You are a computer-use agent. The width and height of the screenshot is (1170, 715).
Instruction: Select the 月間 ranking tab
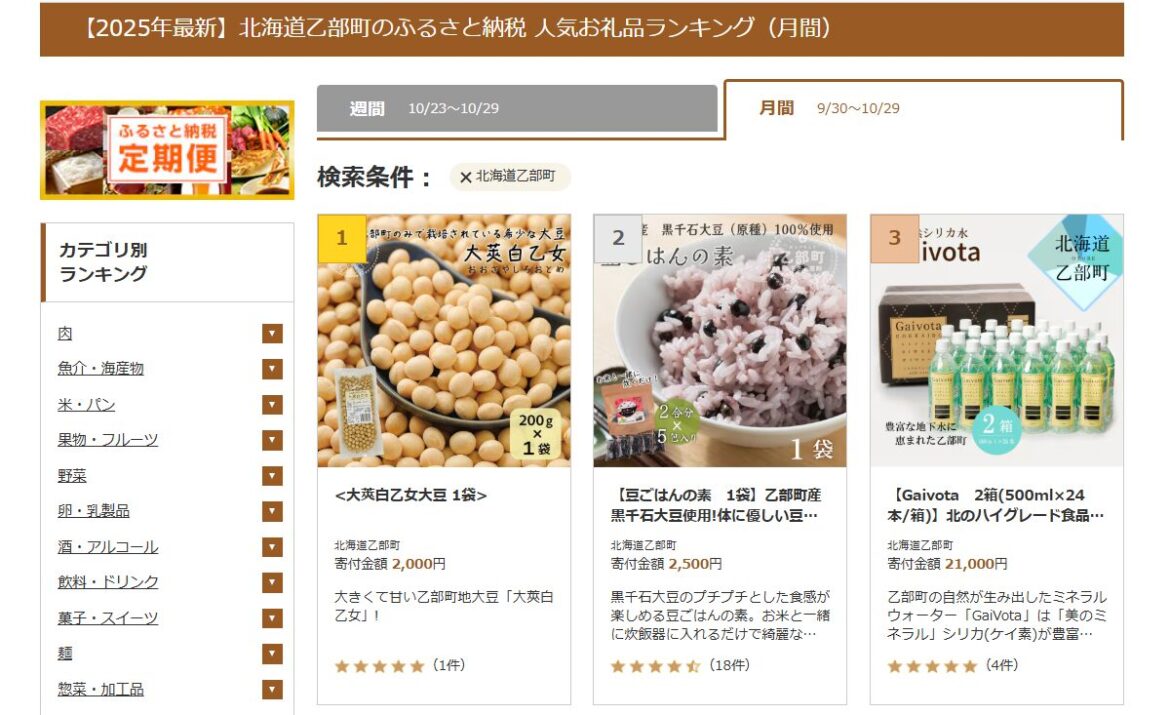point(924,109)
